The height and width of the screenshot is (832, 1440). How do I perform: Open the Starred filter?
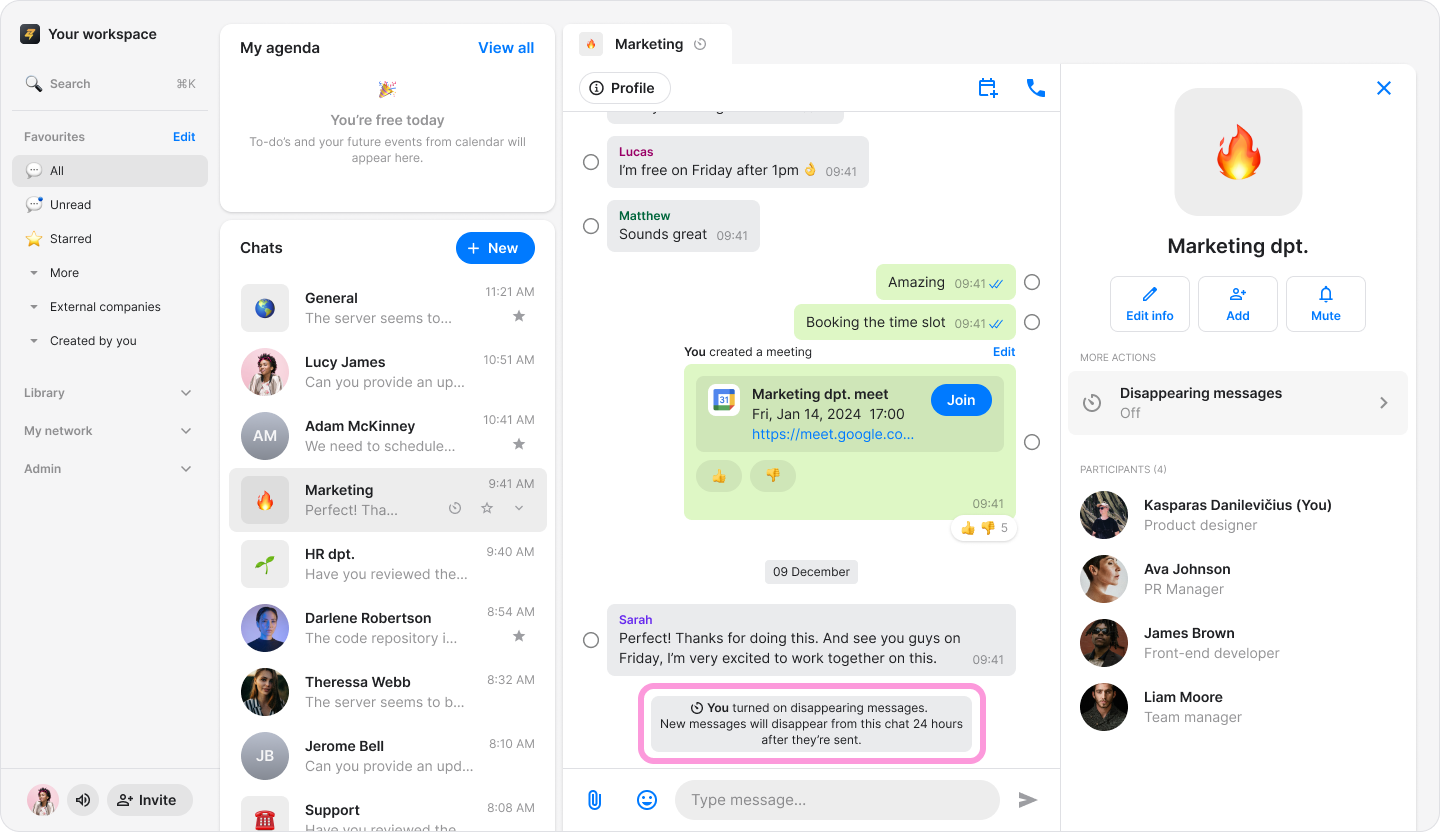click(110, 239)
